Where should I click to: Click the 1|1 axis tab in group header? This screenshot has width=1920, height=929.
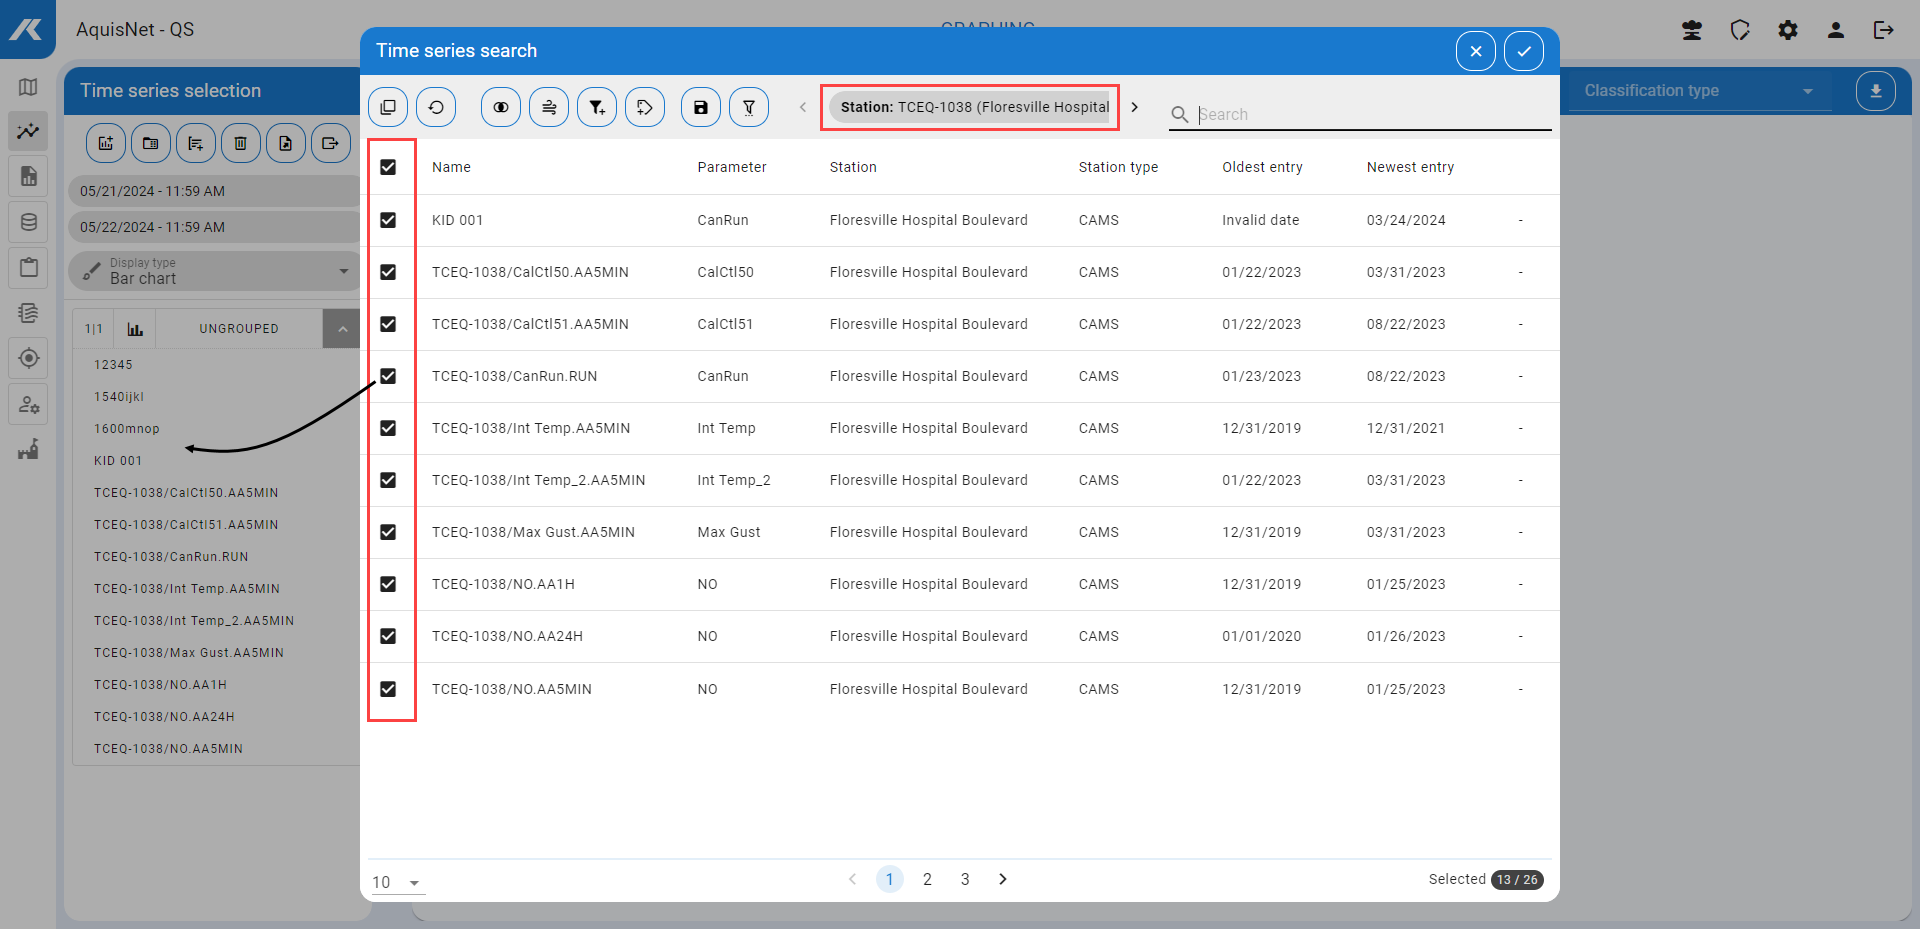(x=94, y=329)
